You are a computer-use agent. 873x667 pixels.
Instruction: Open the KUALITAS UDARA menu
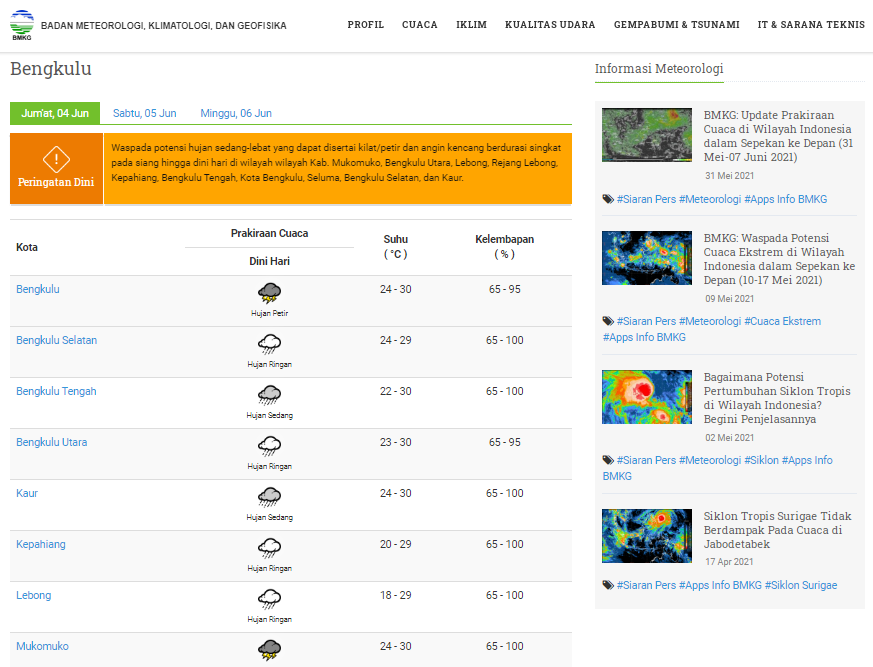[x=550, y=24]
